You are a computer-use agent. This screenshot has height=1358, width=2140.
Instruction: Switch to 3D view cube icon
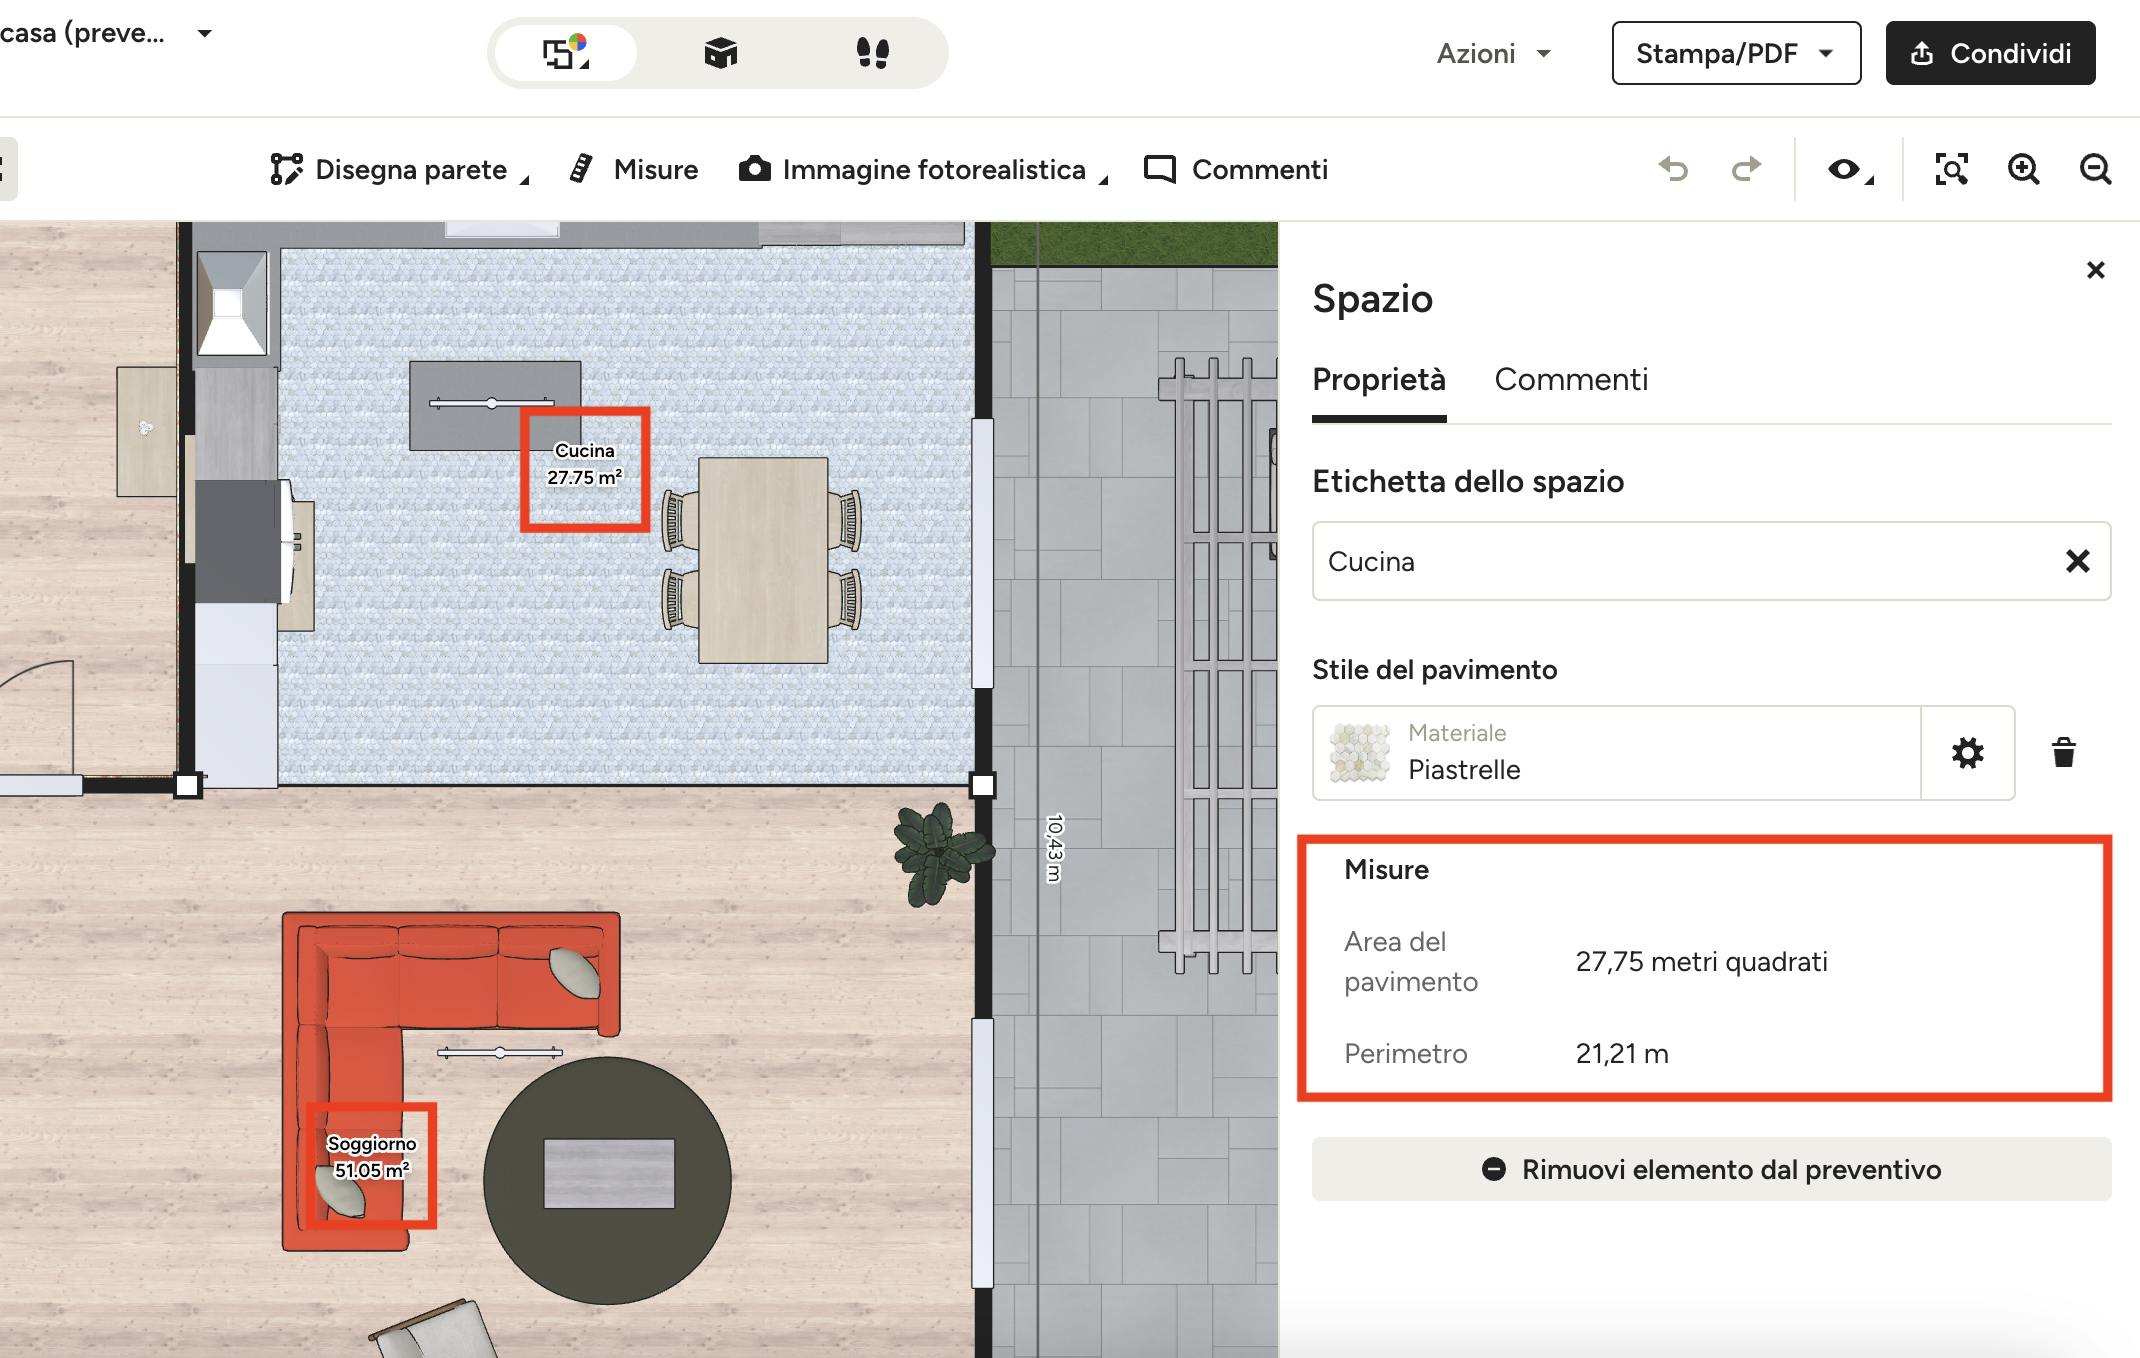(720, 53)
